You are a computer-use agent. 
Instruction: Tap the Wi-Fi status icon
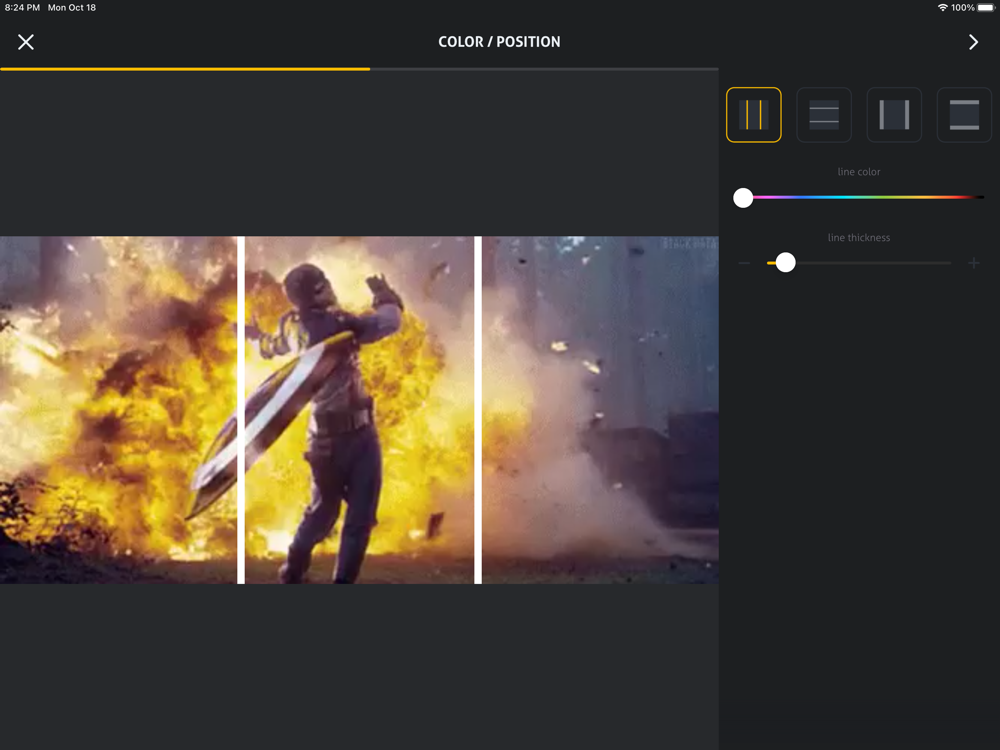(x=943, y=8)
